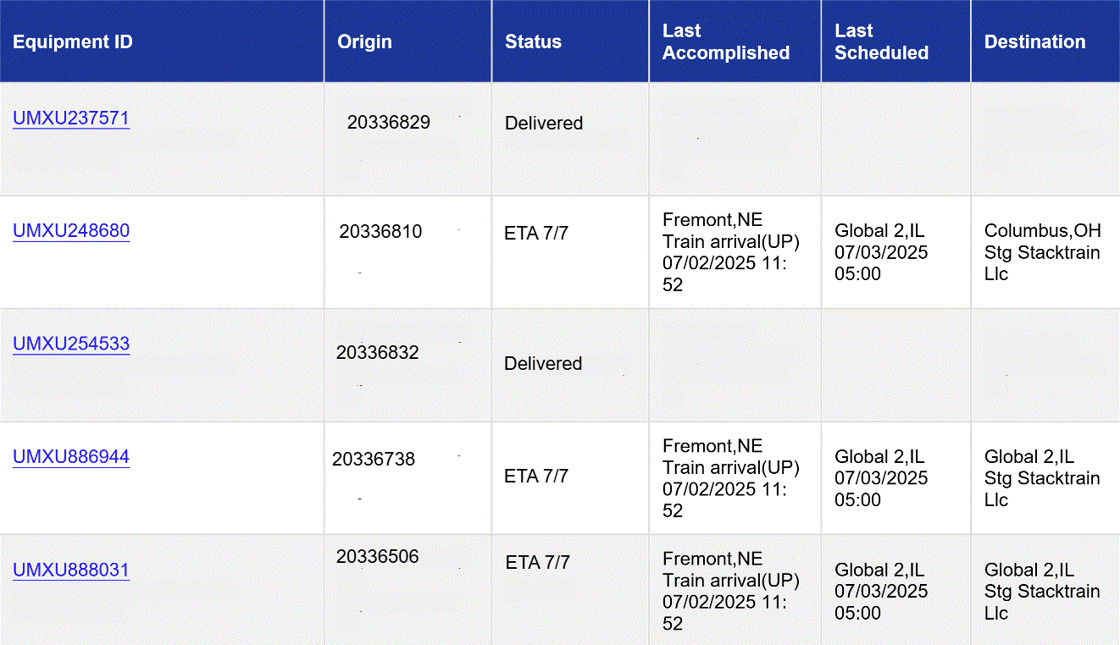The image size is (1120, 645).
Task: Select origin number 20336810
Action: [381, 231]
